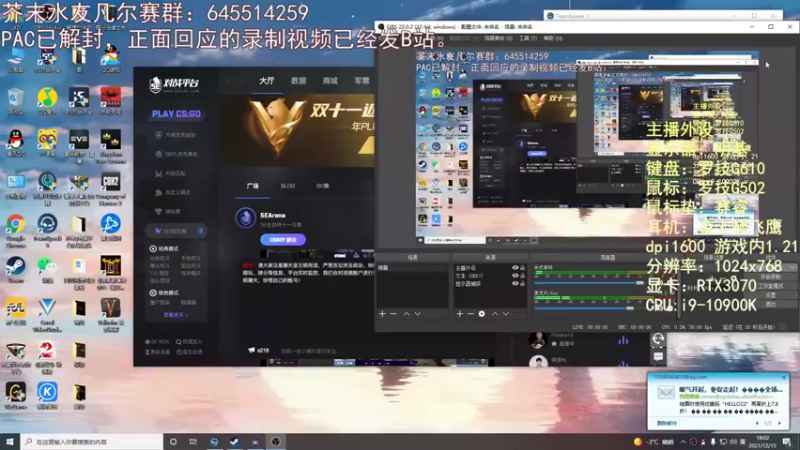The height and width of the screenshot is (450, 800).
Task: Launch QQ Music from the desktop
Action: click(x=47, y=99)
